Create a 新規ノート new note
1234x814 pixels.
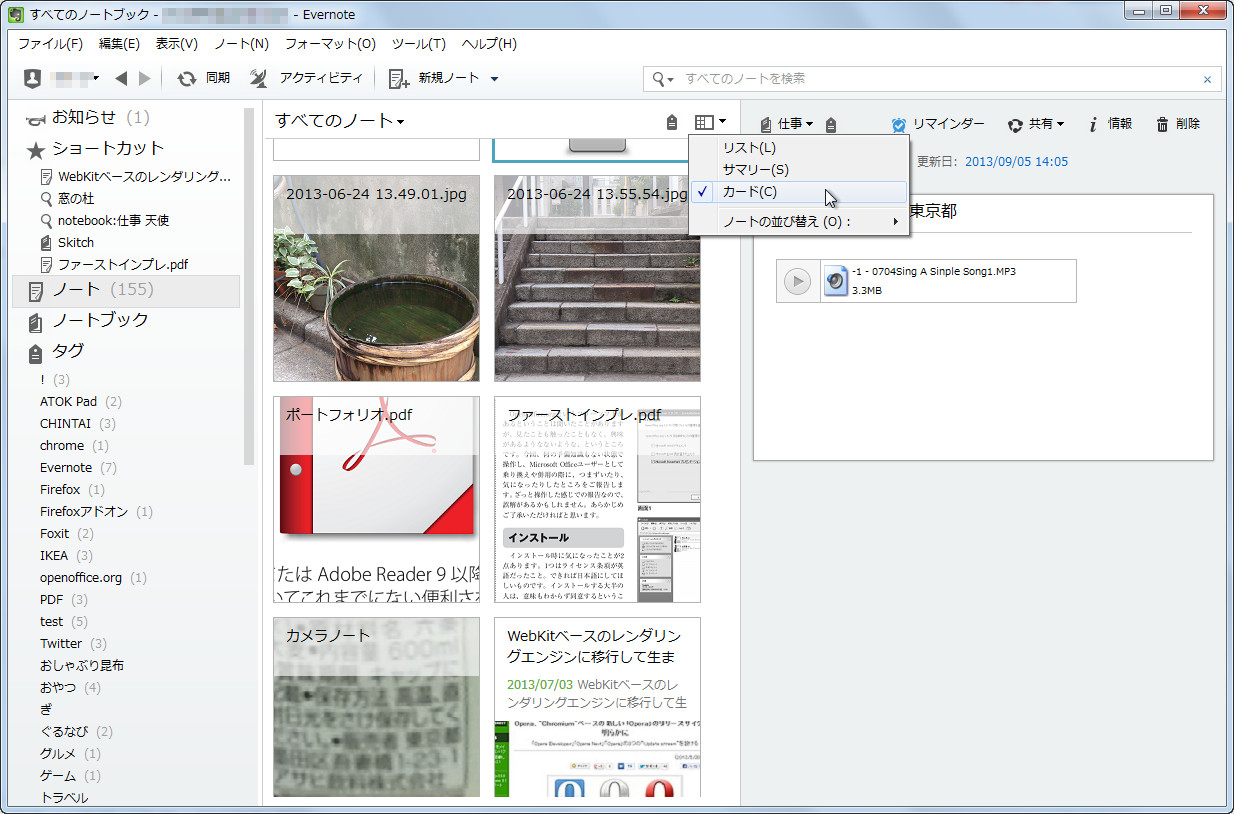click(x=434, y=78)
